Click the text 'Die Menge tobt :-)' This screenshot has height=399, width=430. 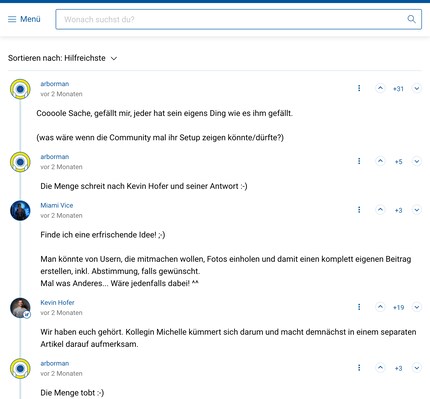click(72, 393)
